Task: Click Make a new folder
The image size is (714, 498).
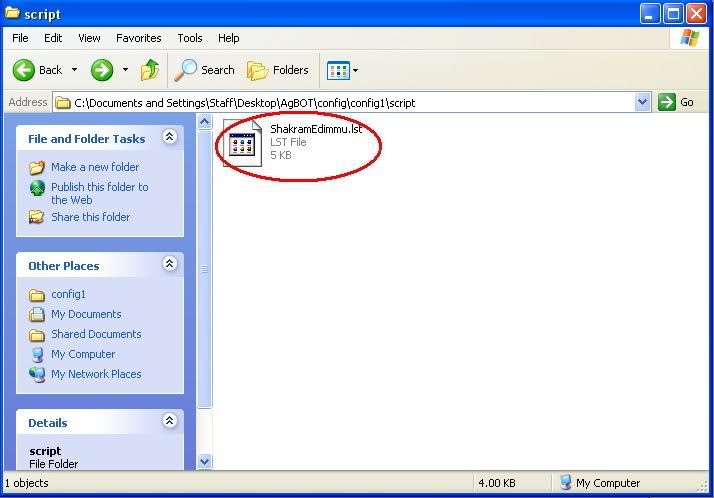Action: tap(95, 167)
